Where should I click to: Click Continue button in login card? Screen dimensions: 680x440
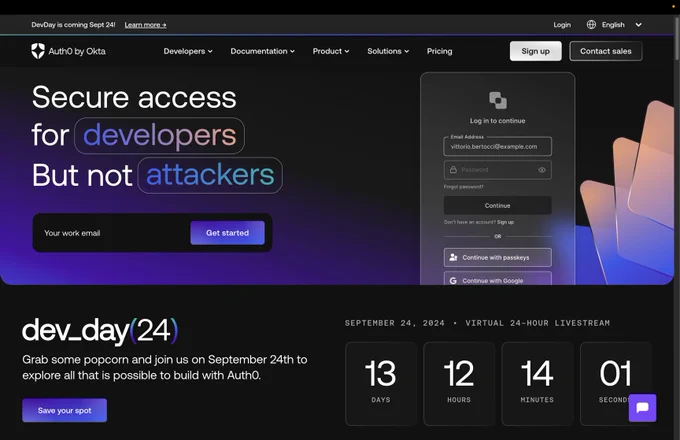coord(497,205)
